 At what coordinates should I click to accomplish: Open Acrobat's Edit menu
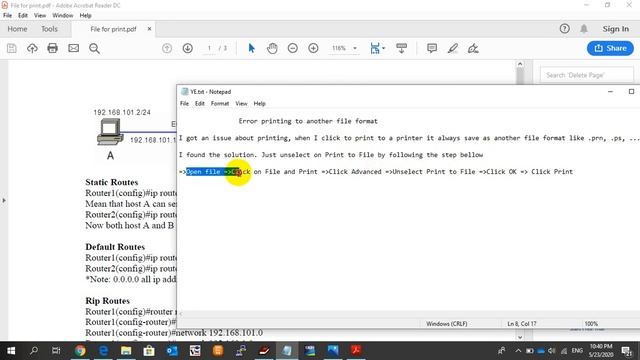point(23,16)
